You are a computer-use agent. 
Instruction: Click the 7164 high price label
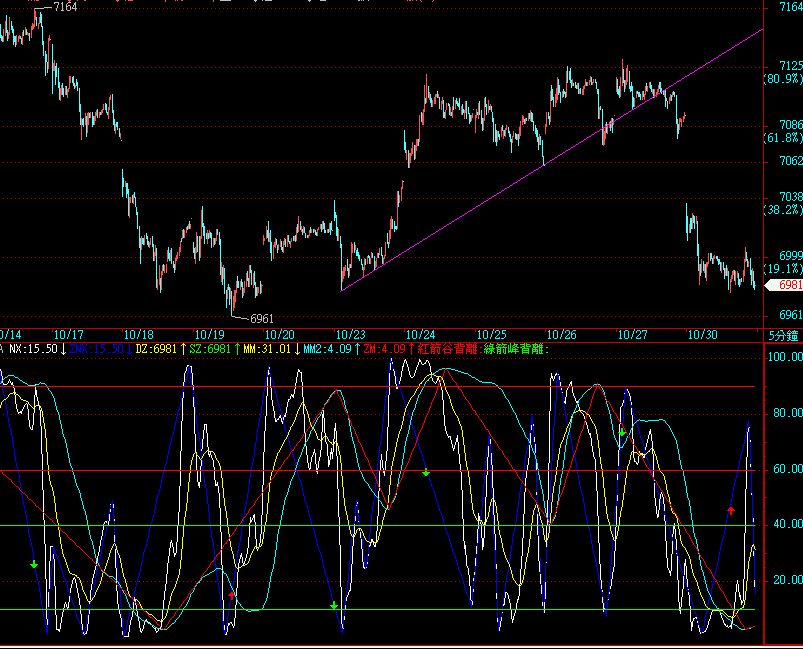(x=65, y=8)
